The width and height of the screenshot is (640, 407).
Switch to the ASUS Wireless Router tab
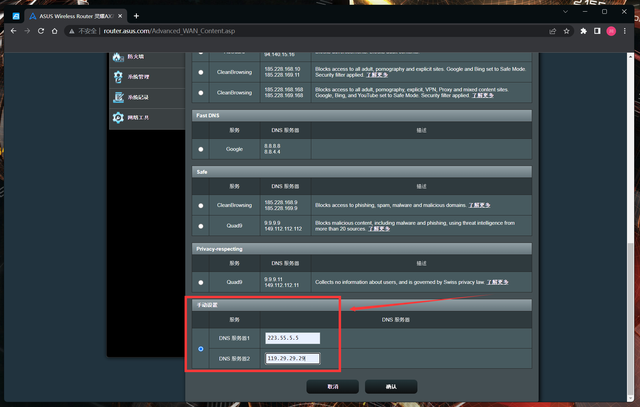70,15
